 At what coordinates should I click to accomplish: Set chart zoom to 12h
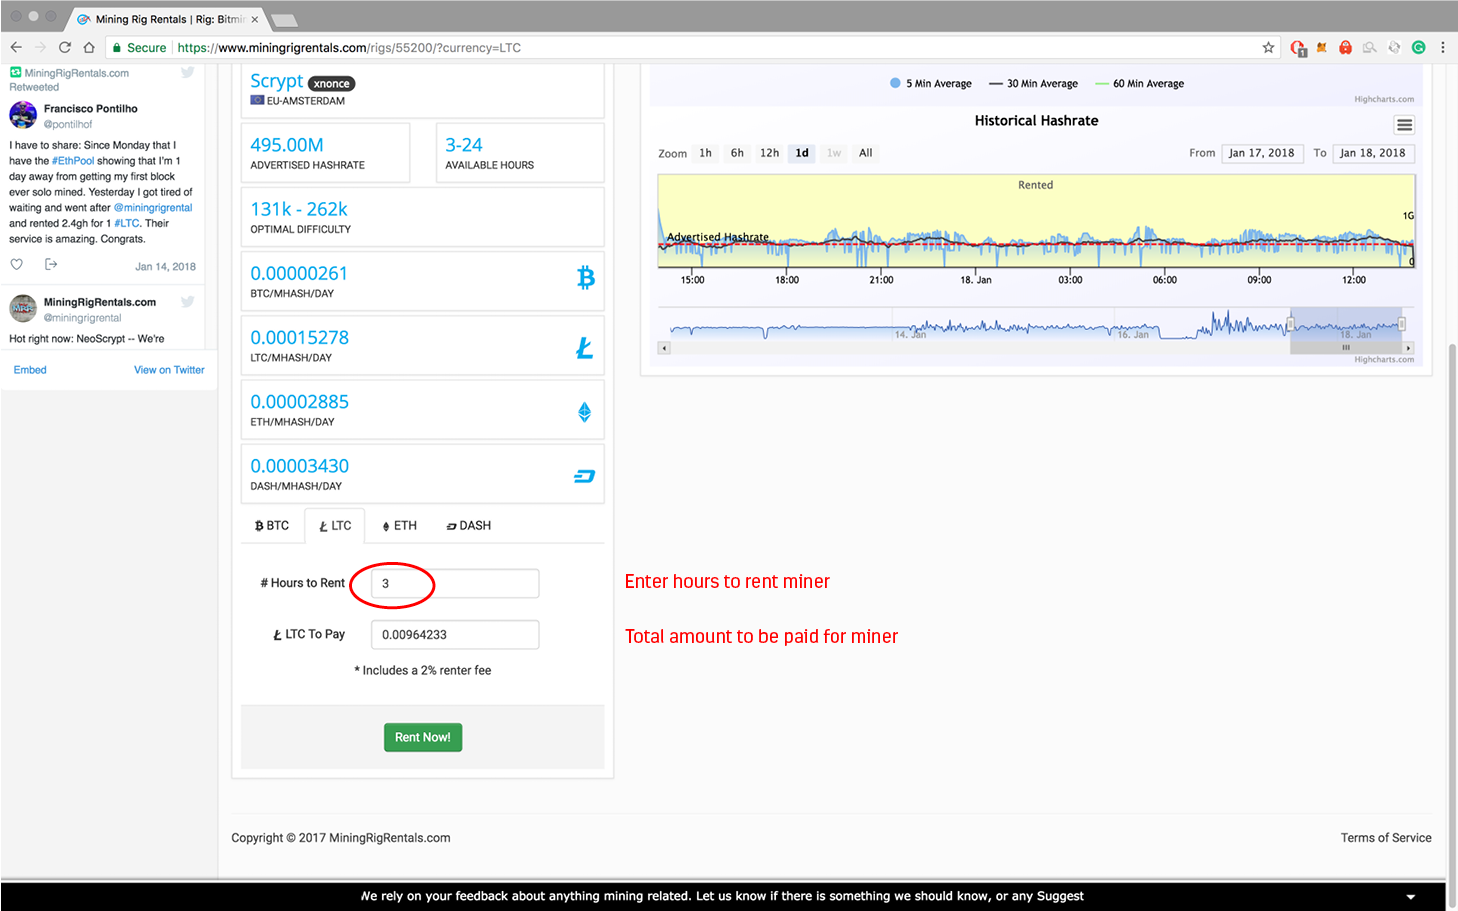pos(769,153)
